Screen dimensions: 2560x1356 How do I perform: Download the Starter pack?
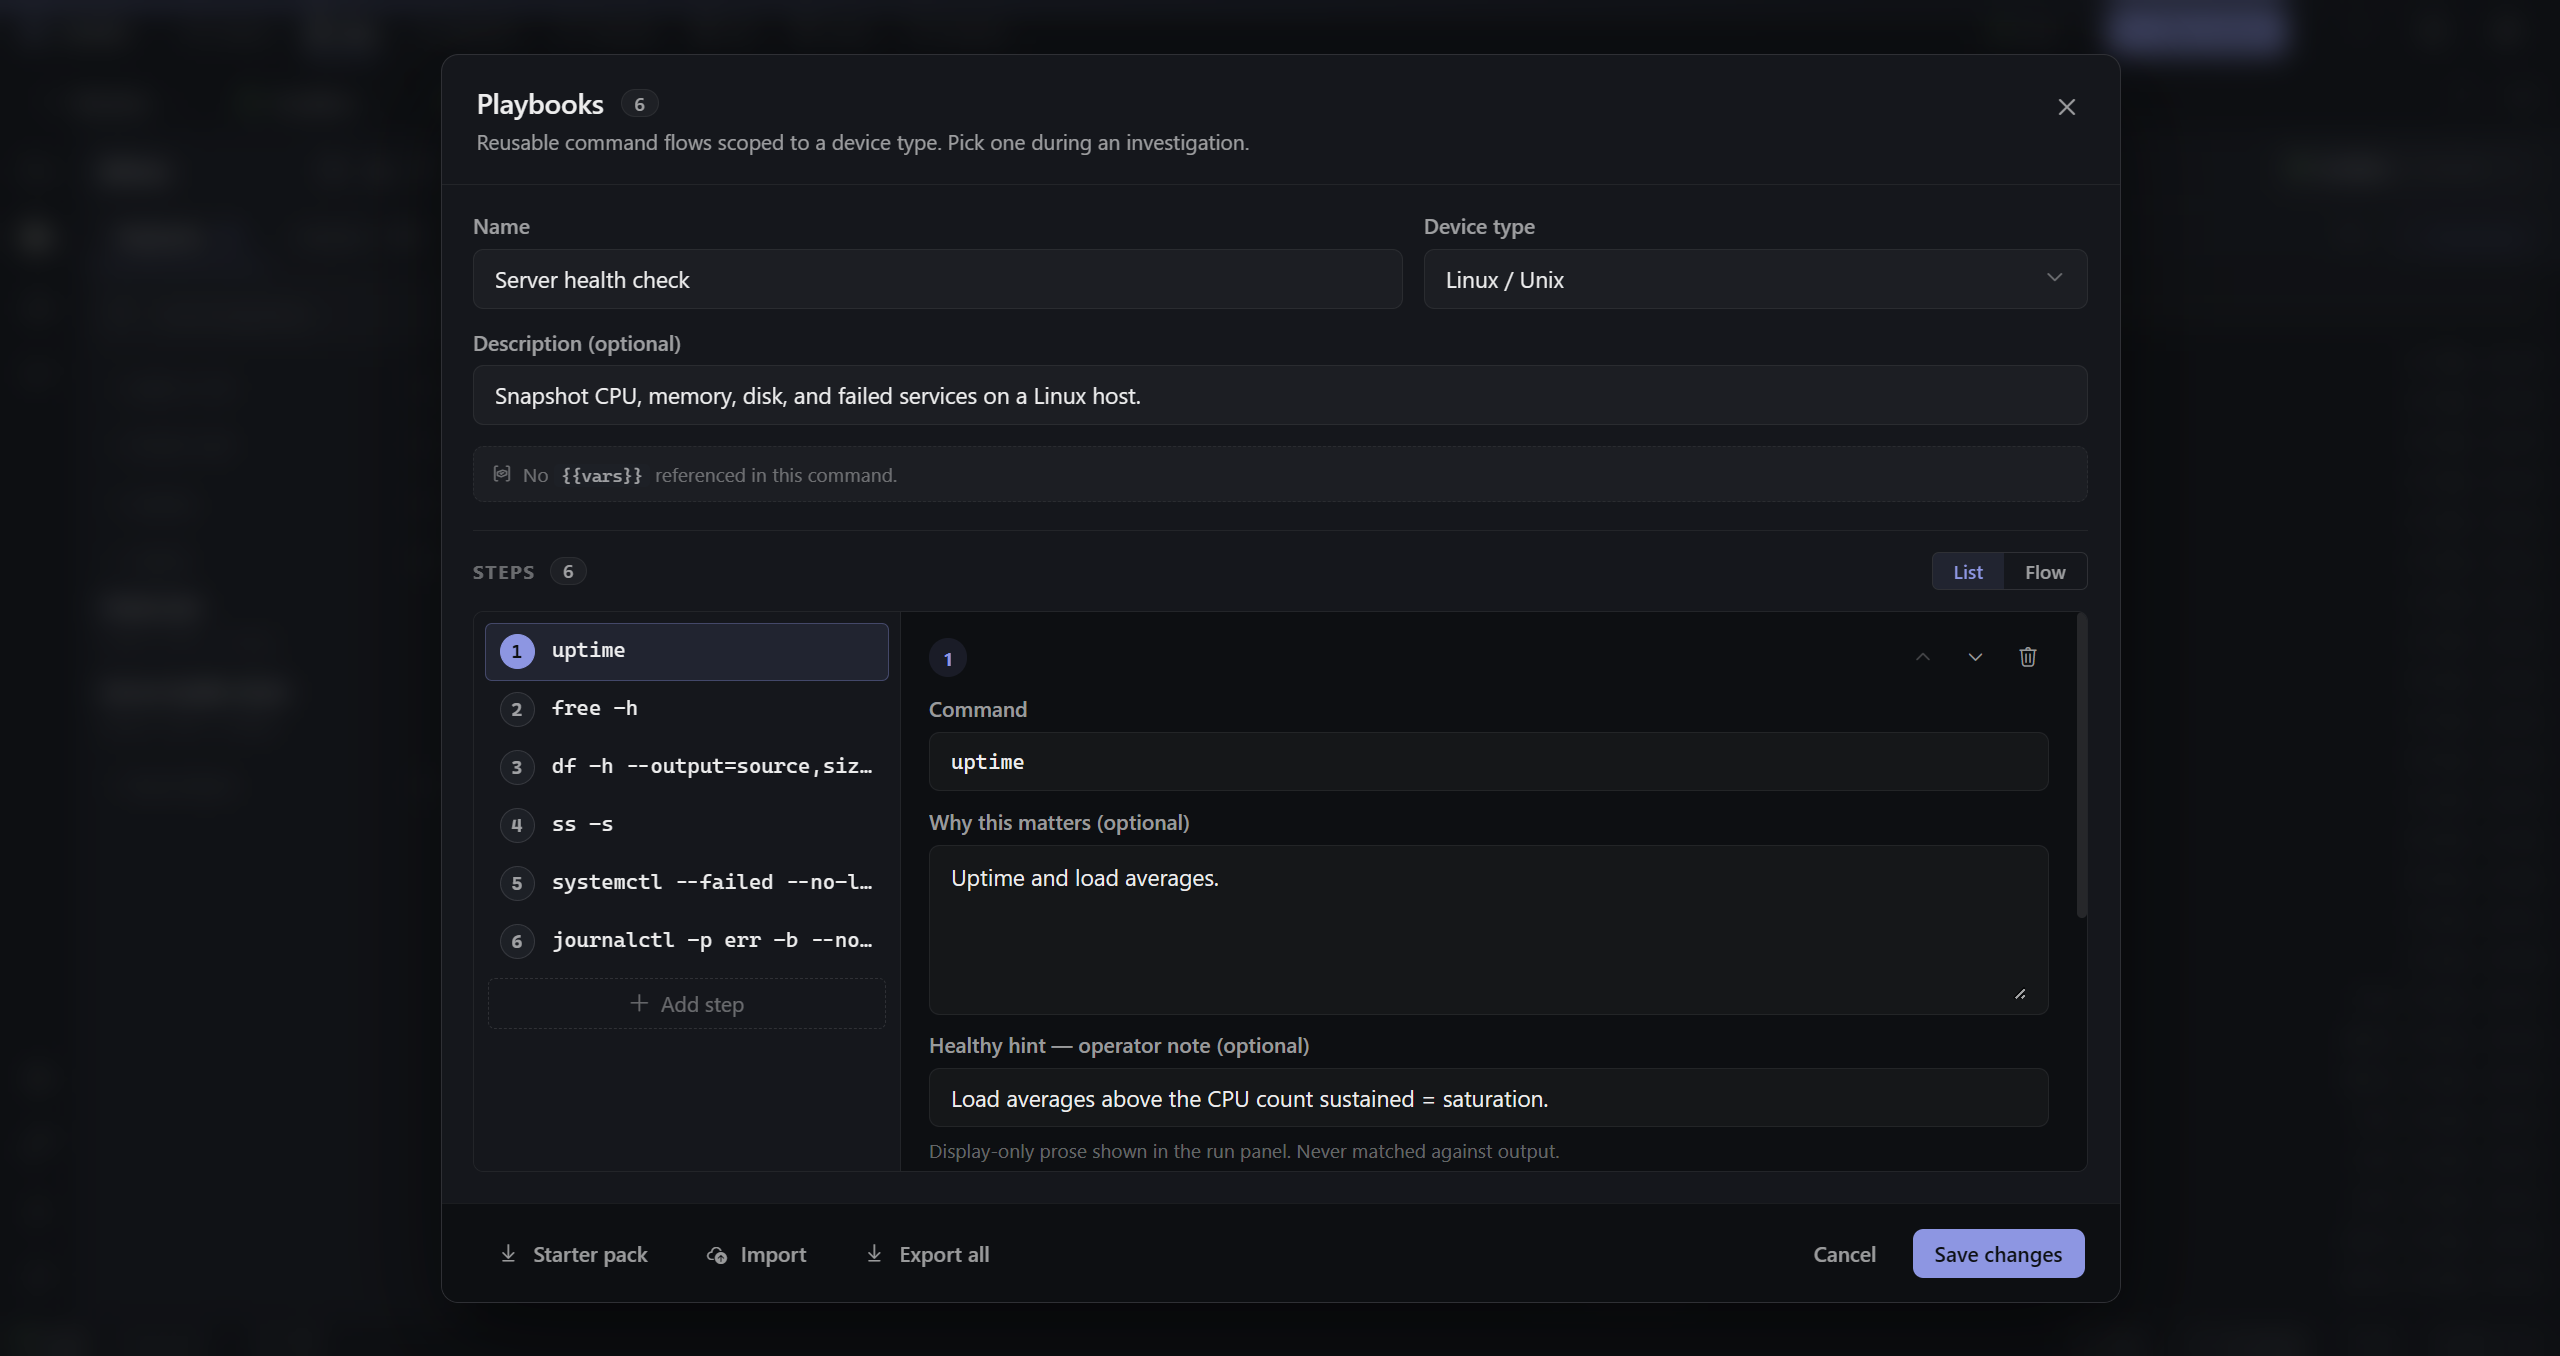pyautogui.click(x=573, y=1254)
